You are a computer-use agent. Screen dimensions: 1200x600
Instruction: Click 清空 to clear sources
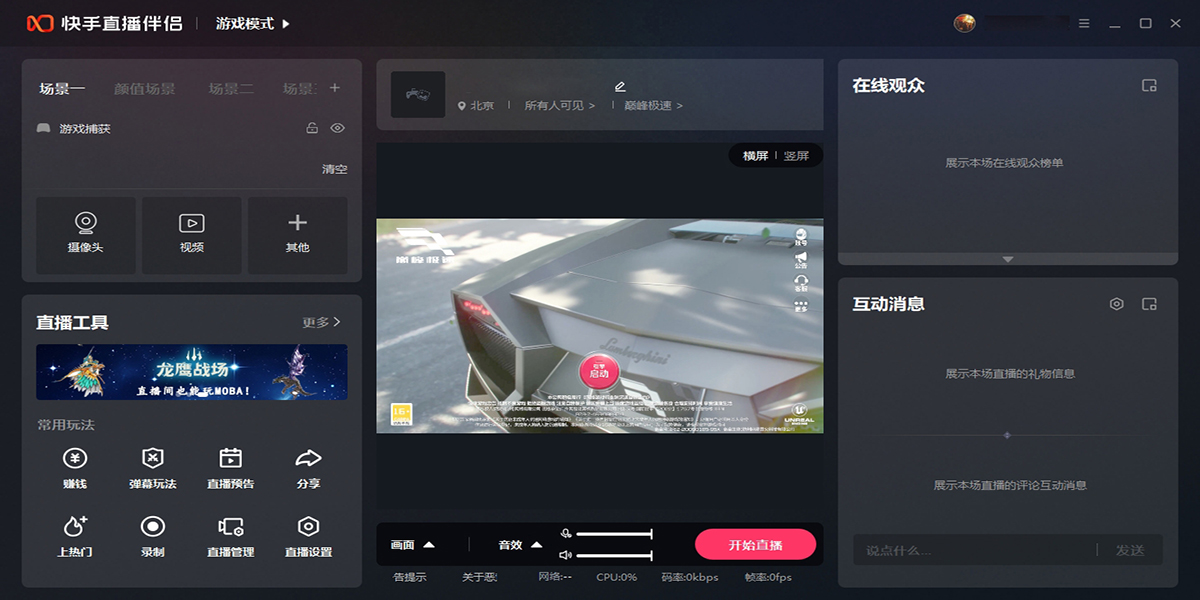(335, 169)
